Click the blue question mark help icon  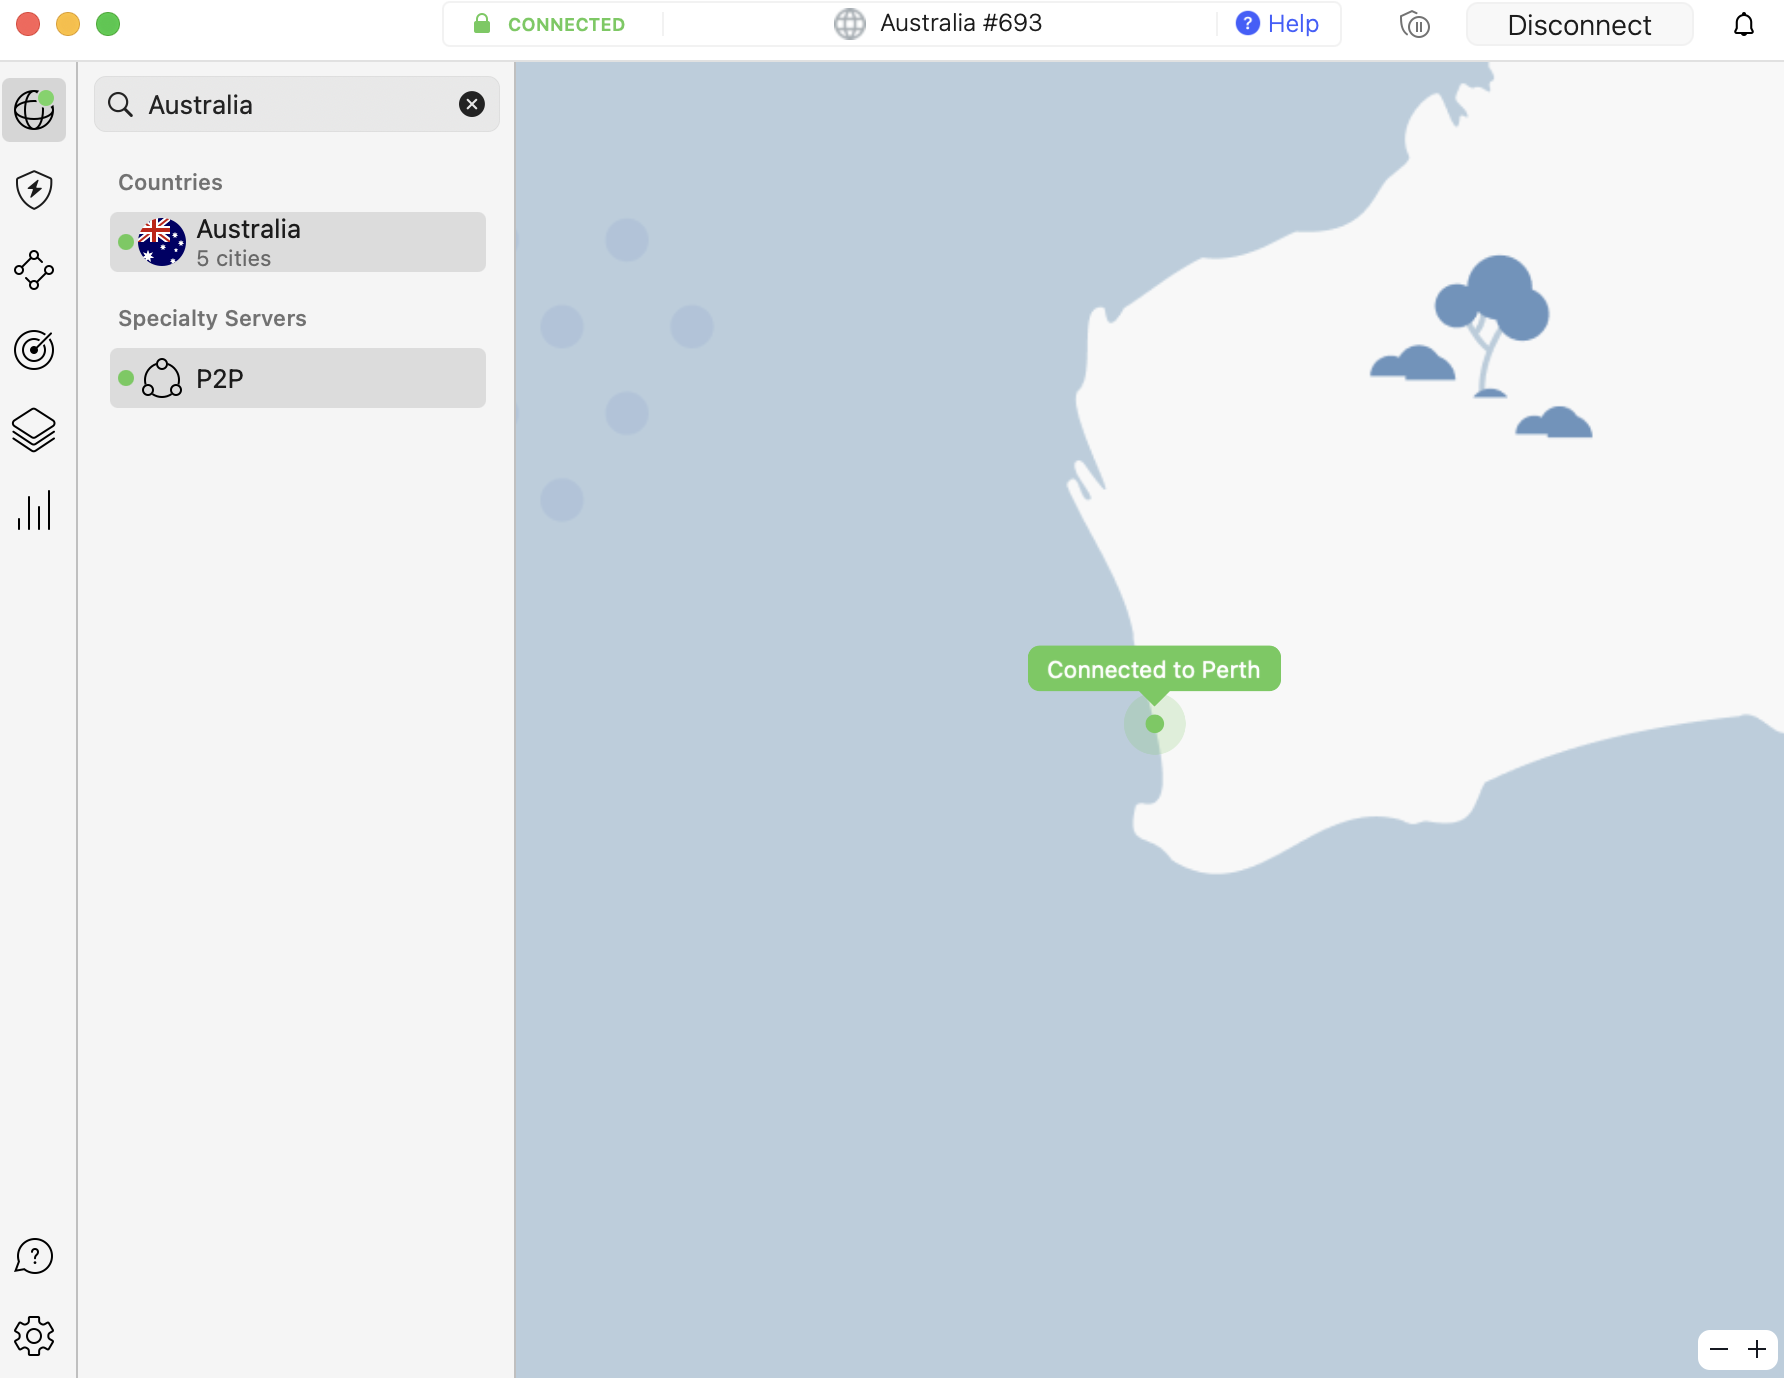tap(1248, 23)
